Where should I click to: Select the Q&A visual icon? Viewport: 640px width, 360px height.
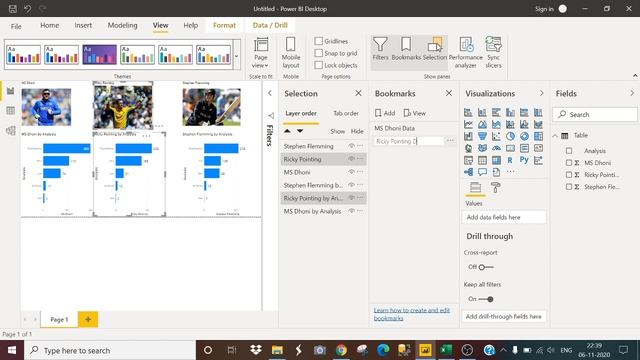pyautogui.click(x=482, y=172)
